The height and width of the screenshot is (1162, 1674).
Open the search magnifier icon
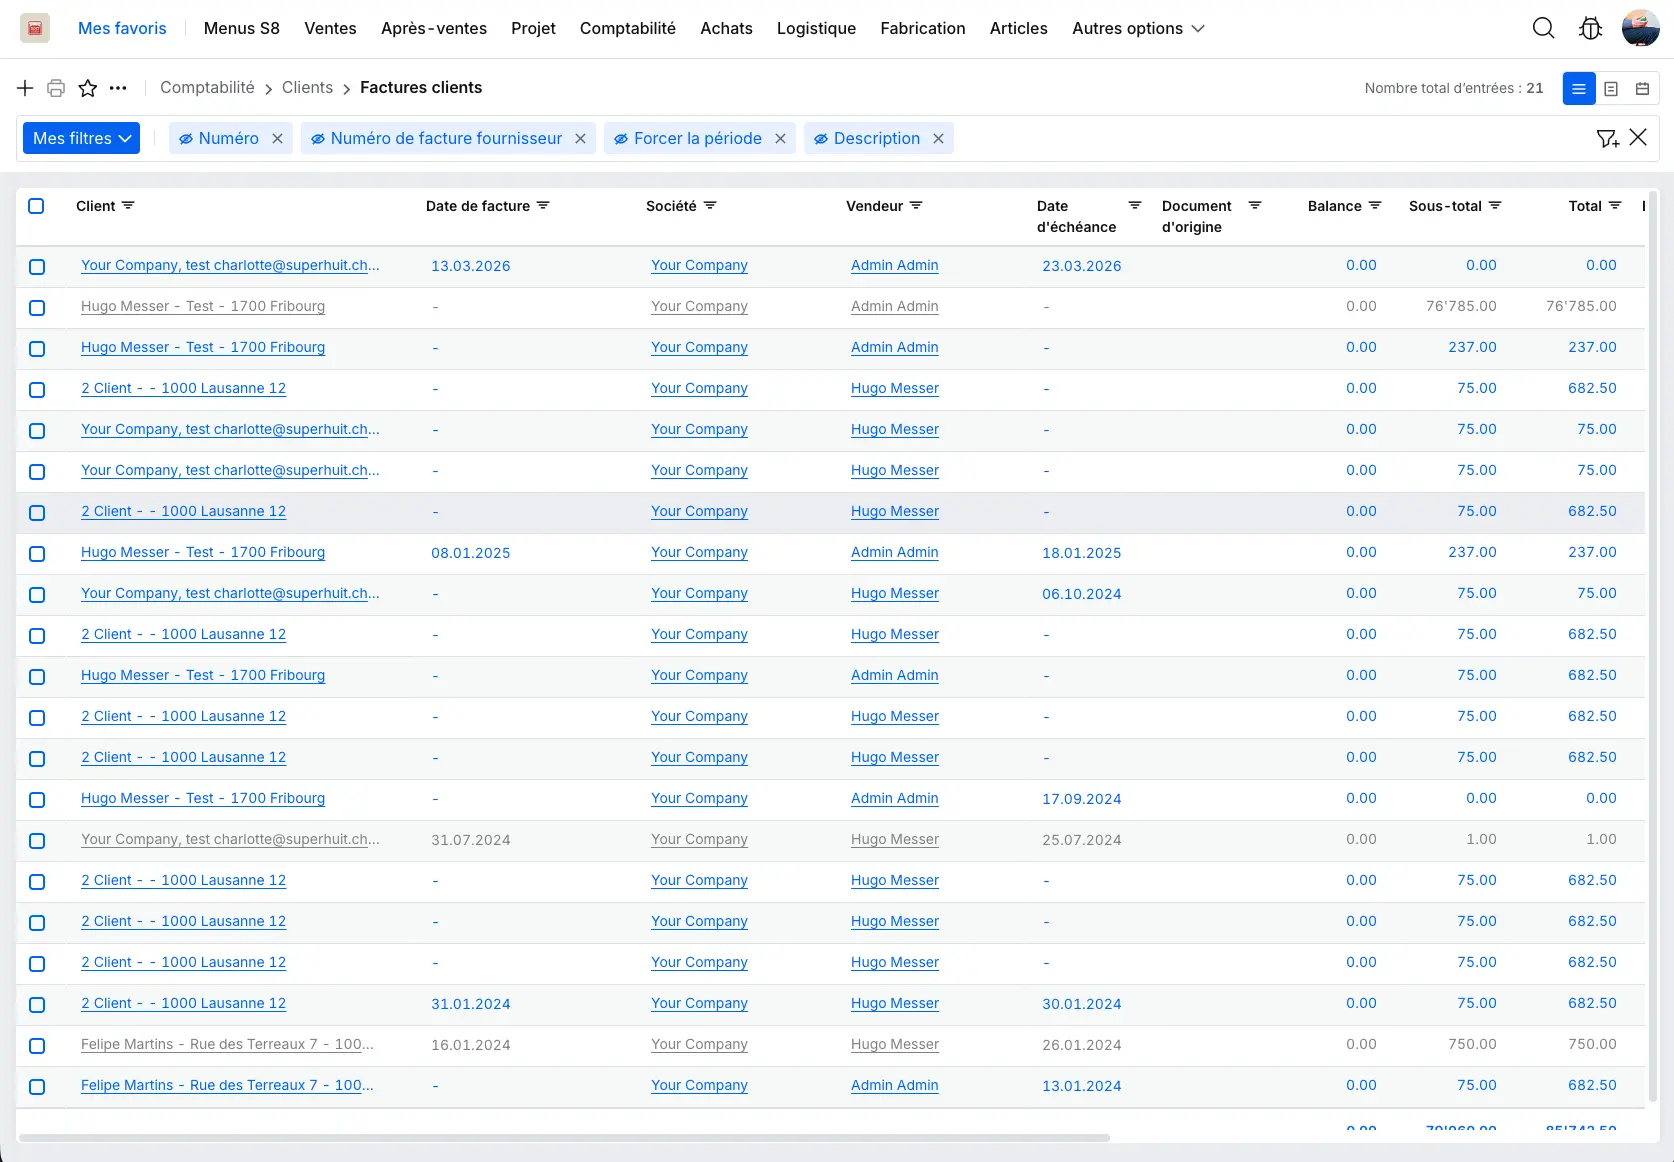pos(1544,28)
